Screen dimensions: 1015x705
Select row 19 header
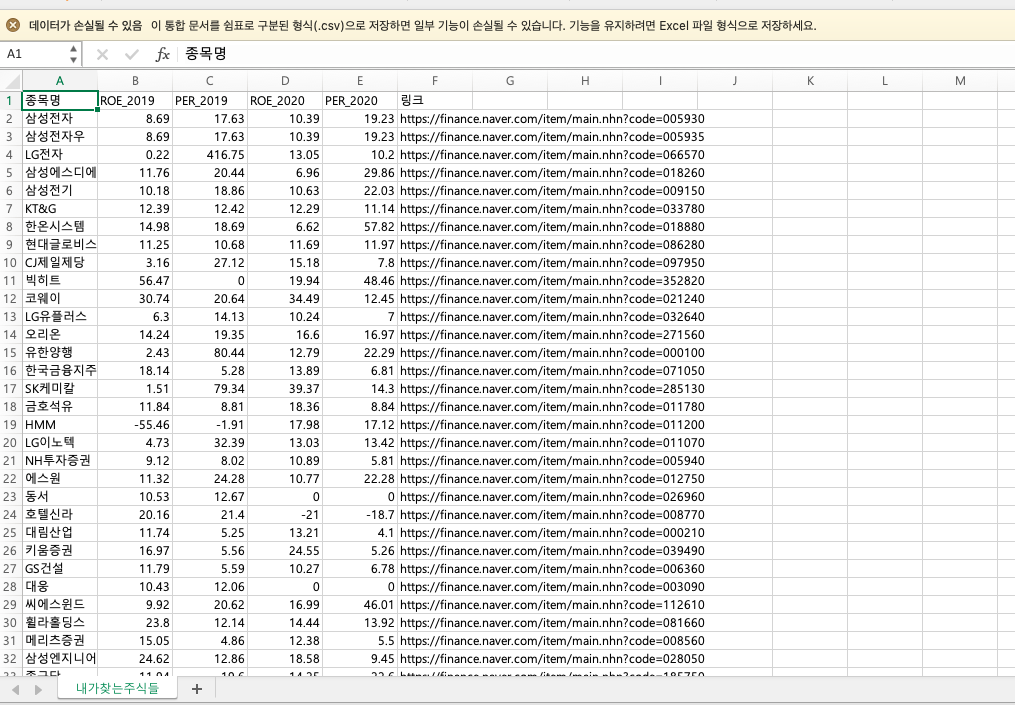10,425
